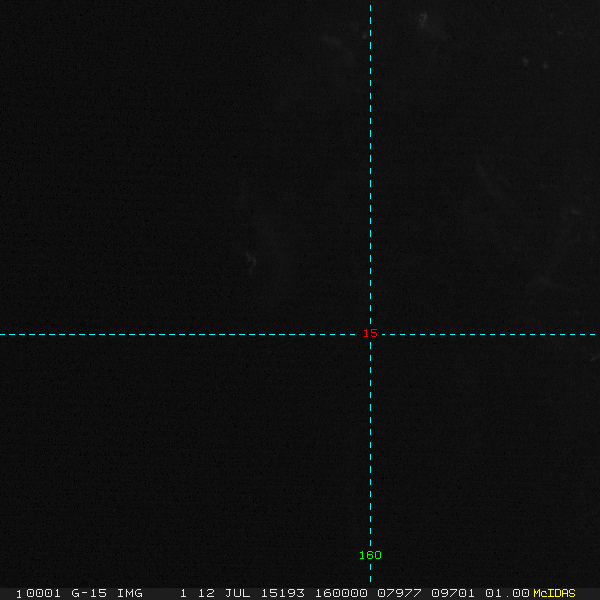Click the red 15 latitude label
The height and width of the screenshot is (600, 600).
click(x=370, y=333)
